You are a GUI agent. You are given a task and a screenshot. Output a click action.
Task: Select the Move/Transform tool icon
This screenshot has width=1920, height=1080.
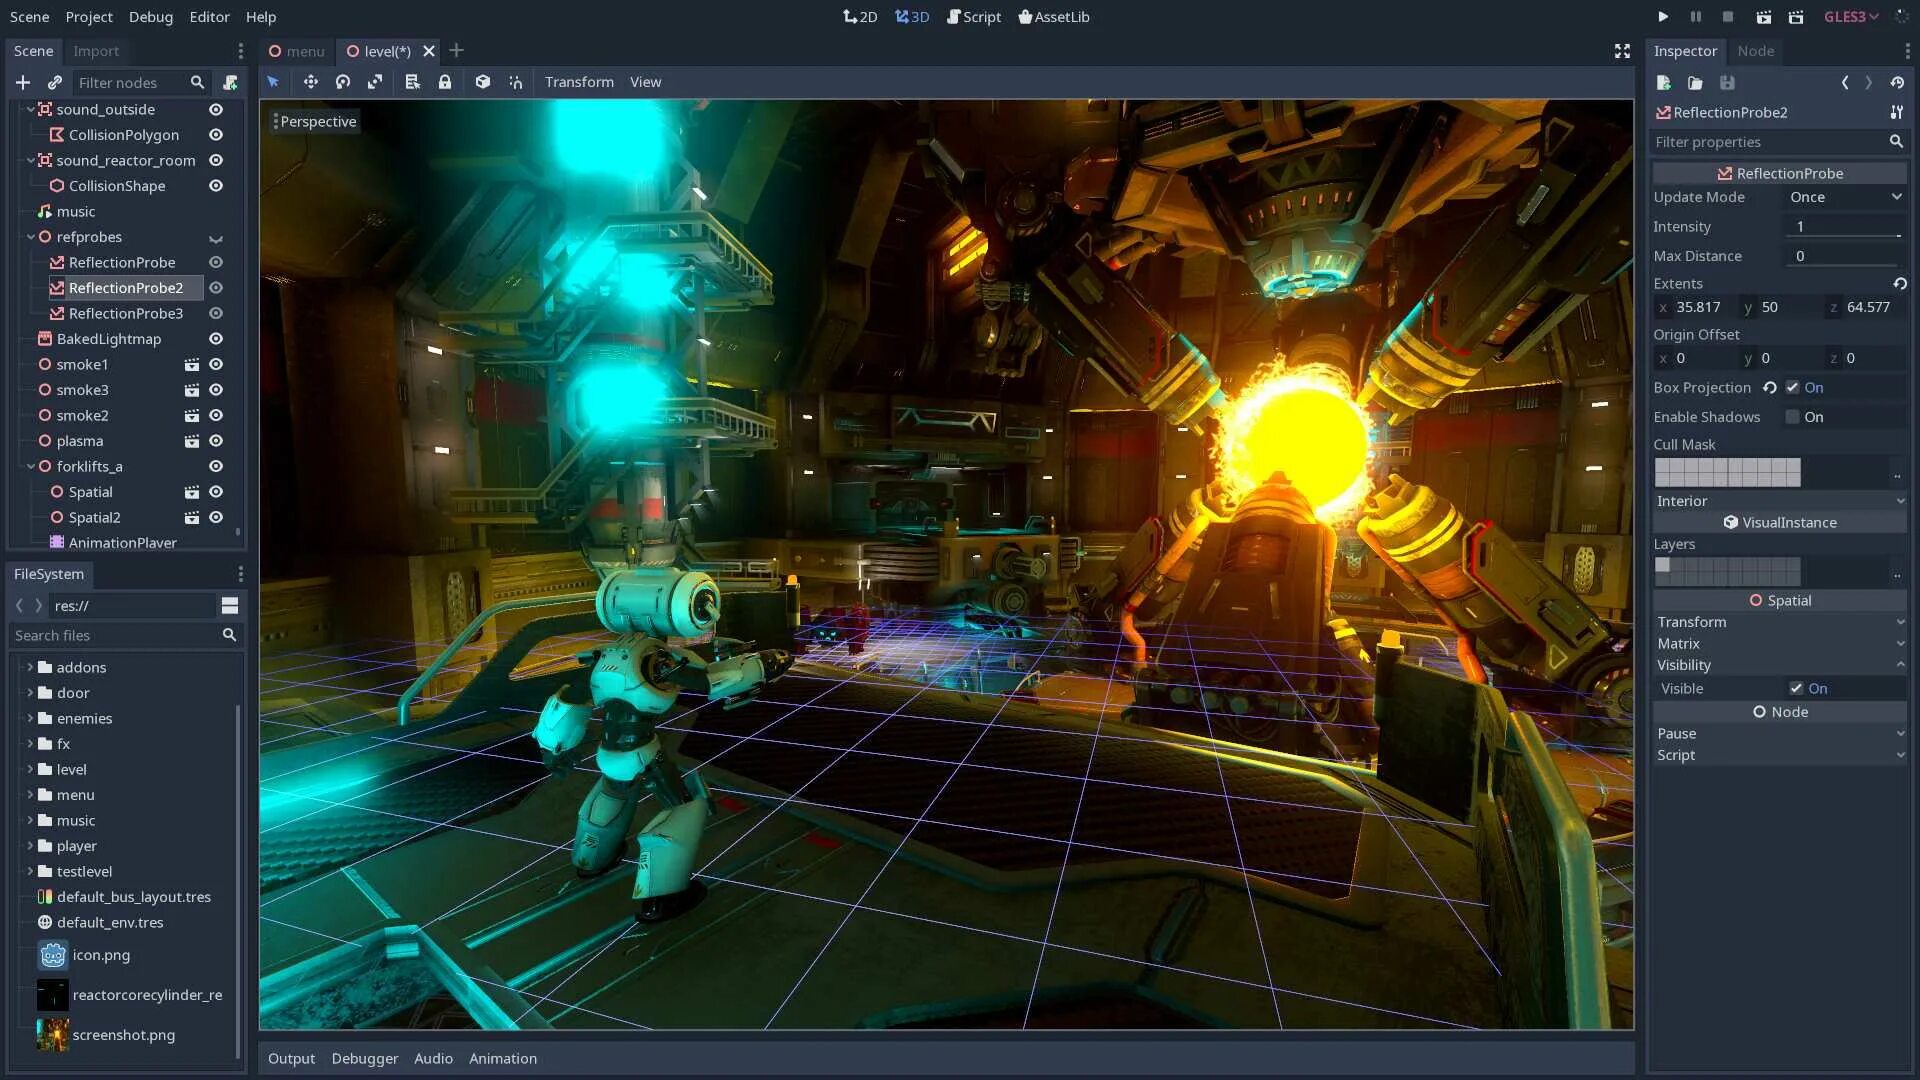(309, 82)
